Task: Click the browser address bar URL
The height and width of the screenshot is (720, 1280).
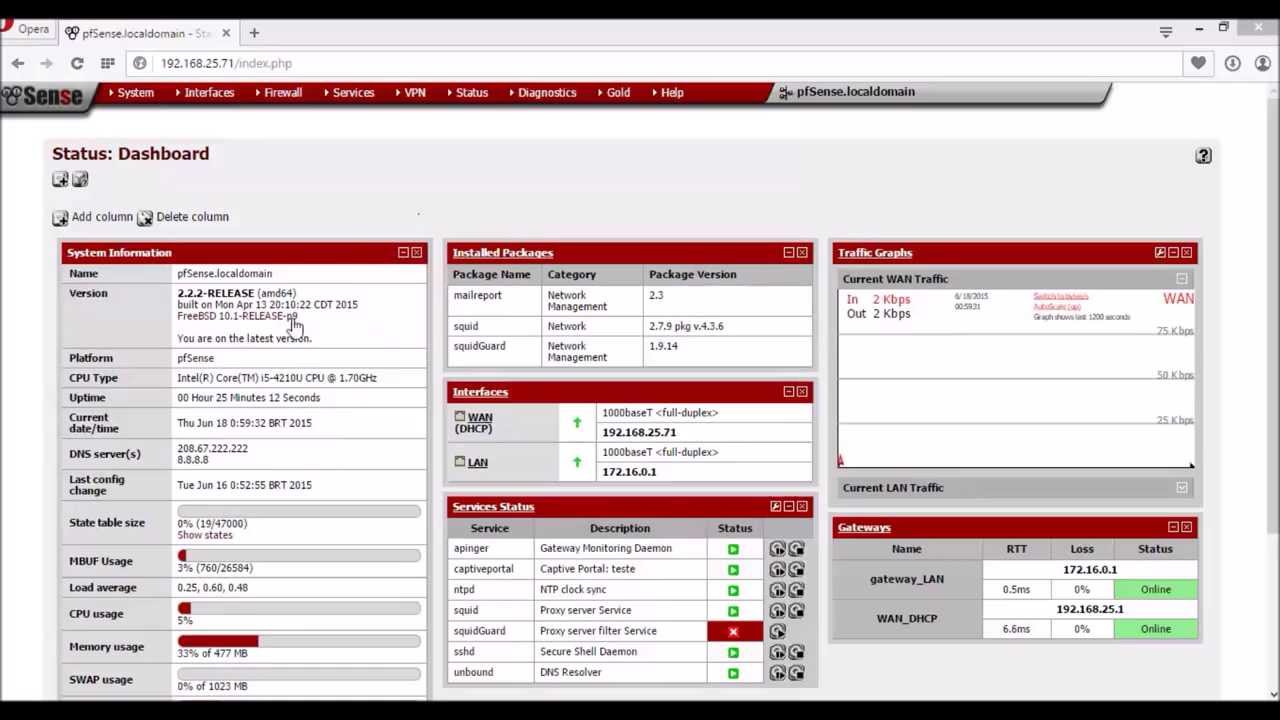Action: click(226, 63)
